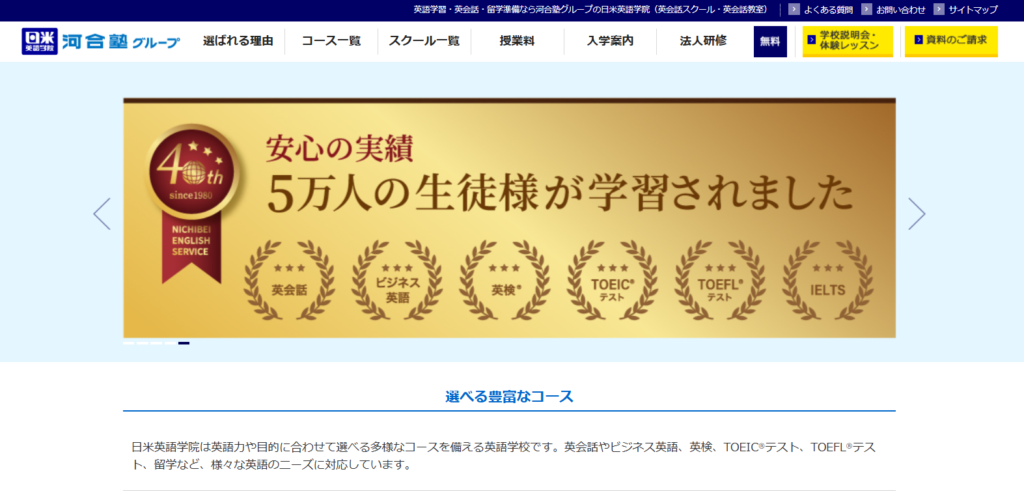The height and width of the screenshot is (491, 1024).
Task: Click the top tagline 英語学習・英会話 text
Action: tap(592, 10)
